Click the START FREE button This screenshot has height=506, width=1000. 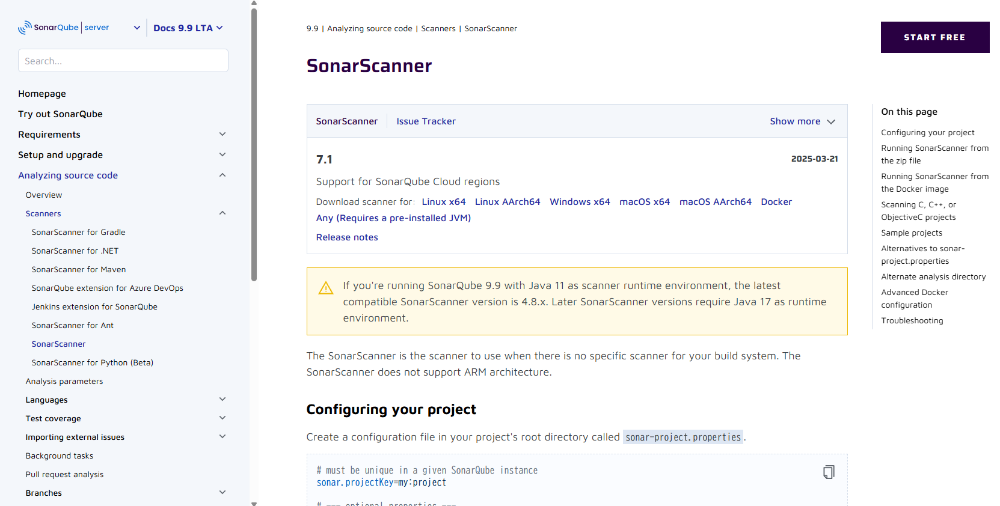click(x=935, y=37)
